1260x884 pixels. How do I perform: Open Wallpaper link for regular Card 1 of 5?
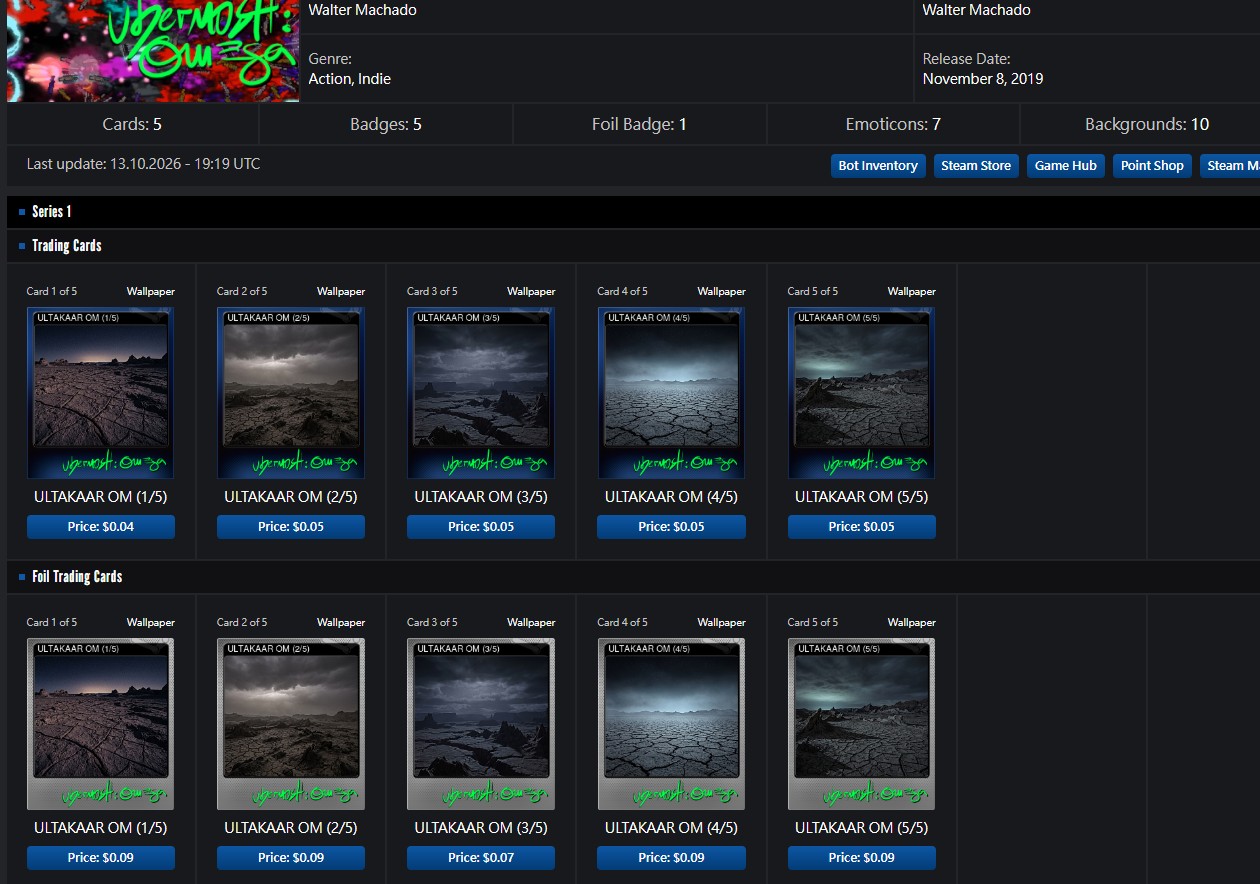click(x=150, y=292)
